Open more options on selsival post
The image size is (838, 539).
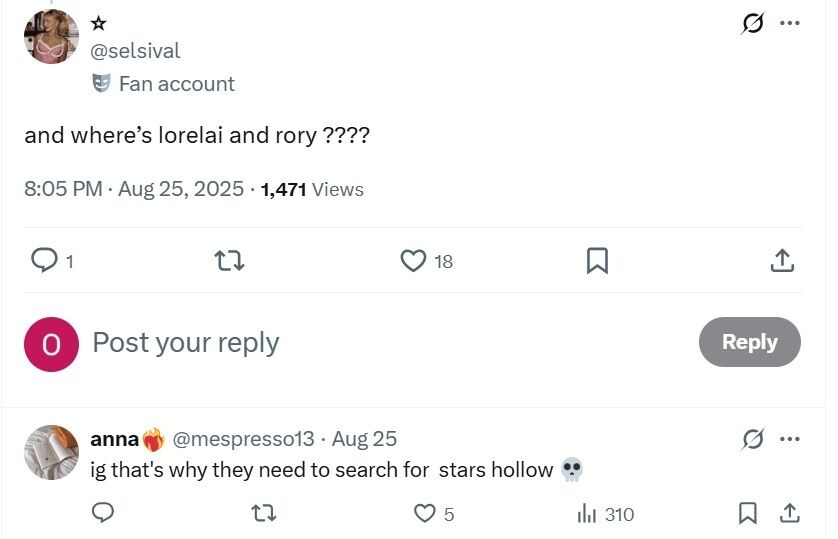pos(790,23)
